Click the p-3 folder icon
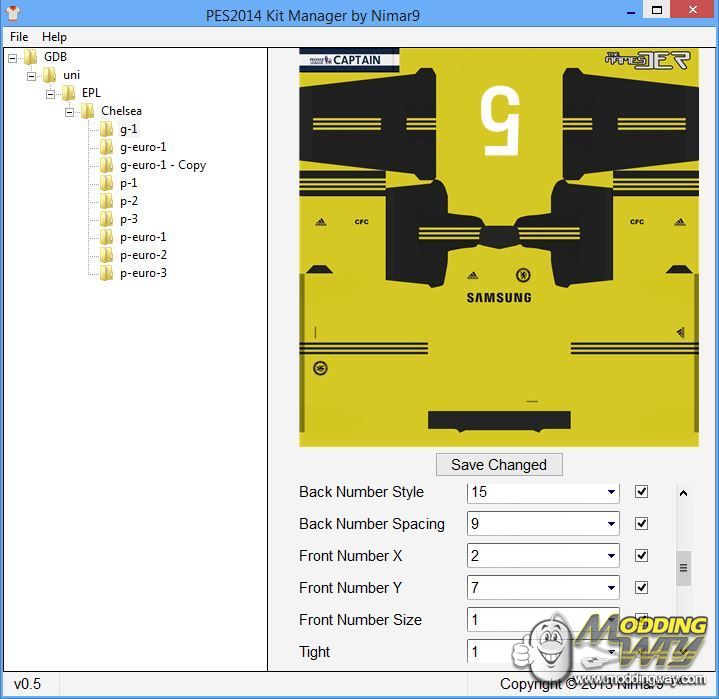Image resolution: width=719 pixels, height=699 pixels. (x=107, y=219)
